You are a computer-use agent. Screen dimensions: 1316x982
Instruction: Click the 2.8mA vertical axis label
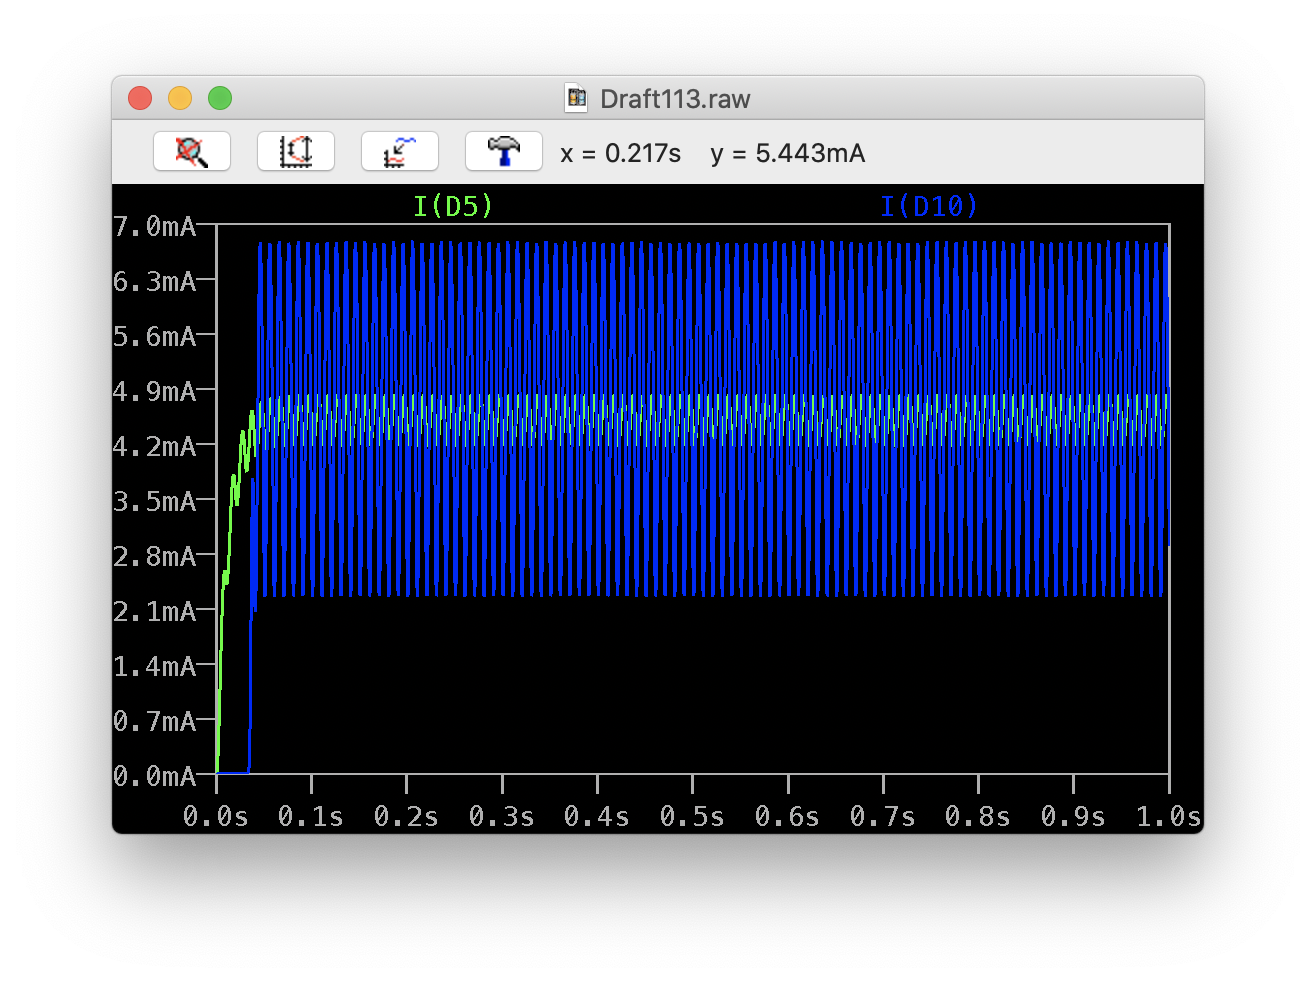pyautogui.click(x=155, y=557)
